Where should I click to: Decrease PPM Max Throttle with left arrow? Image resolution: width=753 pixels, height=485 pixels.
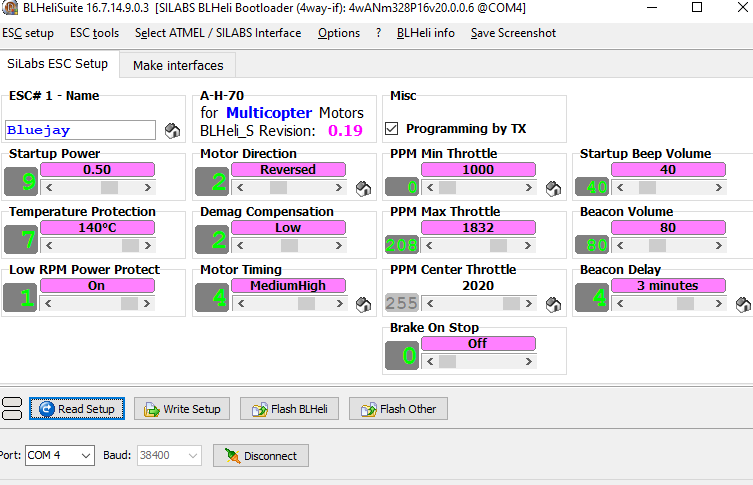pyautogui.click(x=430, y=245)
